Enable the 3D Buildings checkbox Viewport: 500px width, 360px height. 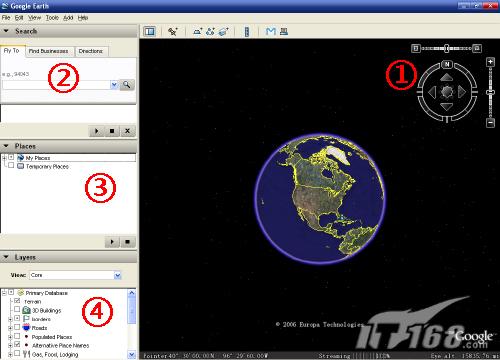coord(17,310)
